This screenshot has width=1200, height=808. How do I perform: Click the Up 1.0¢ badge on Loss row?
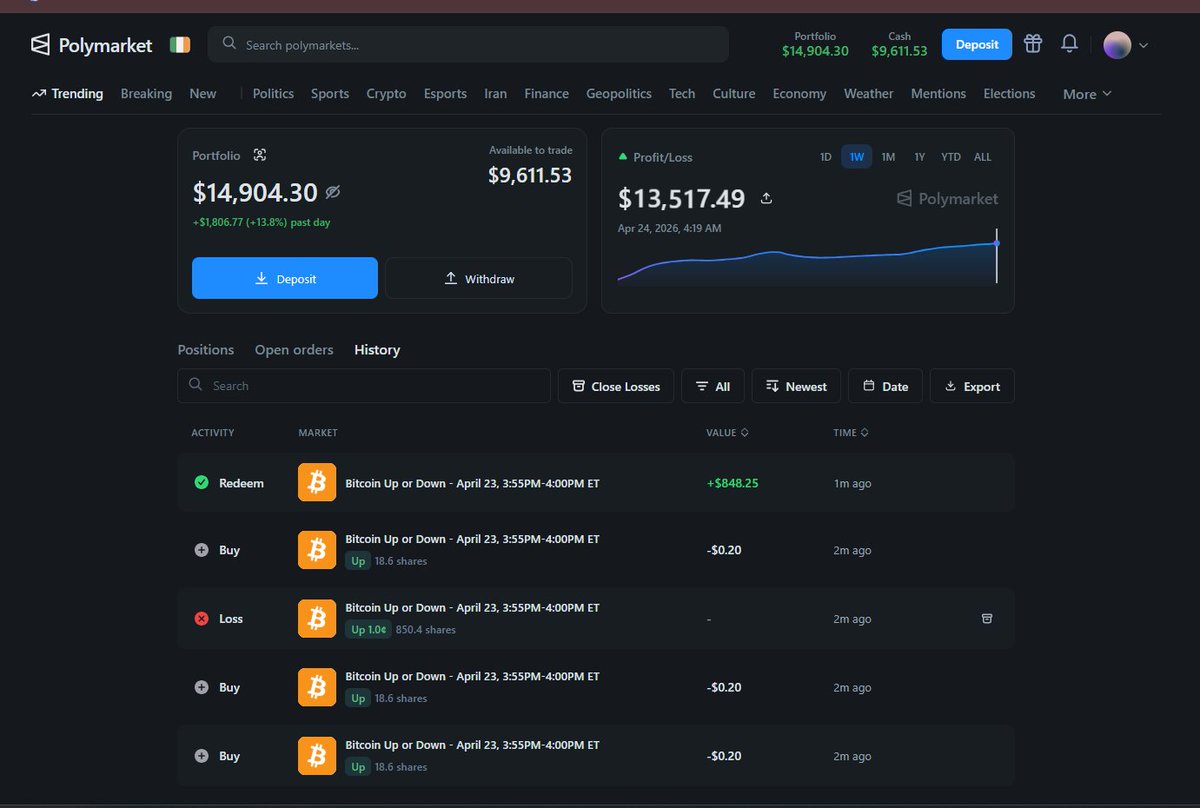tap(367, 630)
